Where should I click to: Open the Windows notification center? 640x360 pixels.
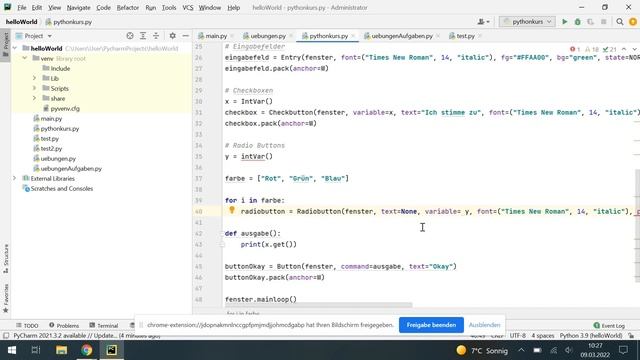(x=623, y=350)
